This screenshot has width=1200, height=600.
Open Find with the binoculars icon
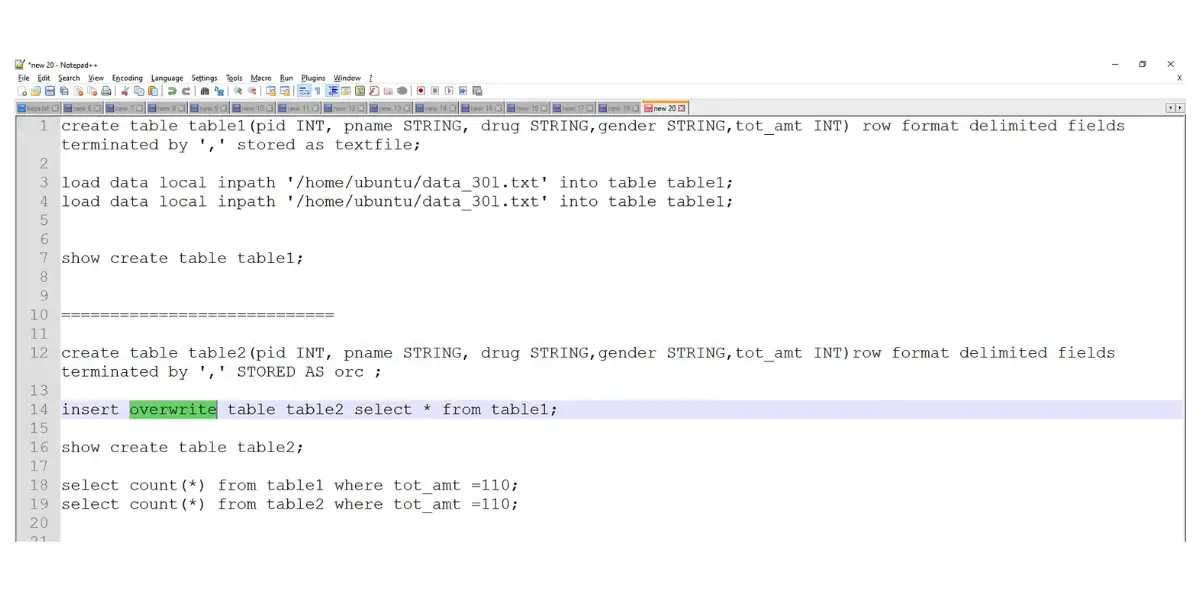(205, 90)
